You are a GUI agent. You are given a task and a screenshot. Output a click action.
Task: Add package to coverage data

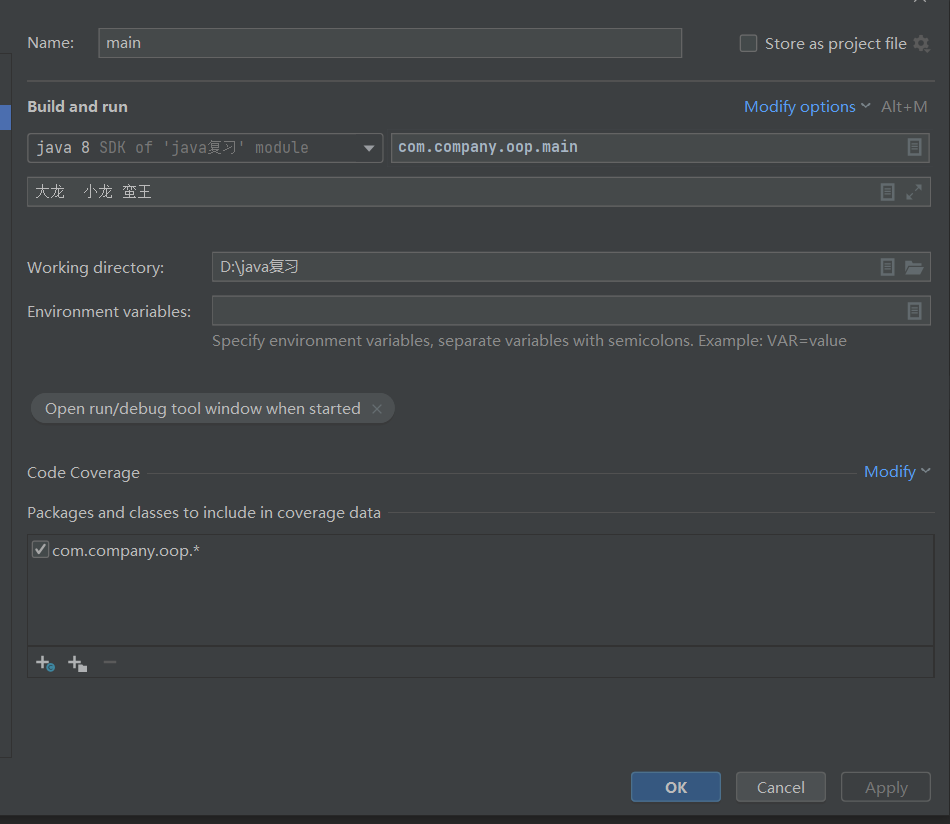click(77, 663)
